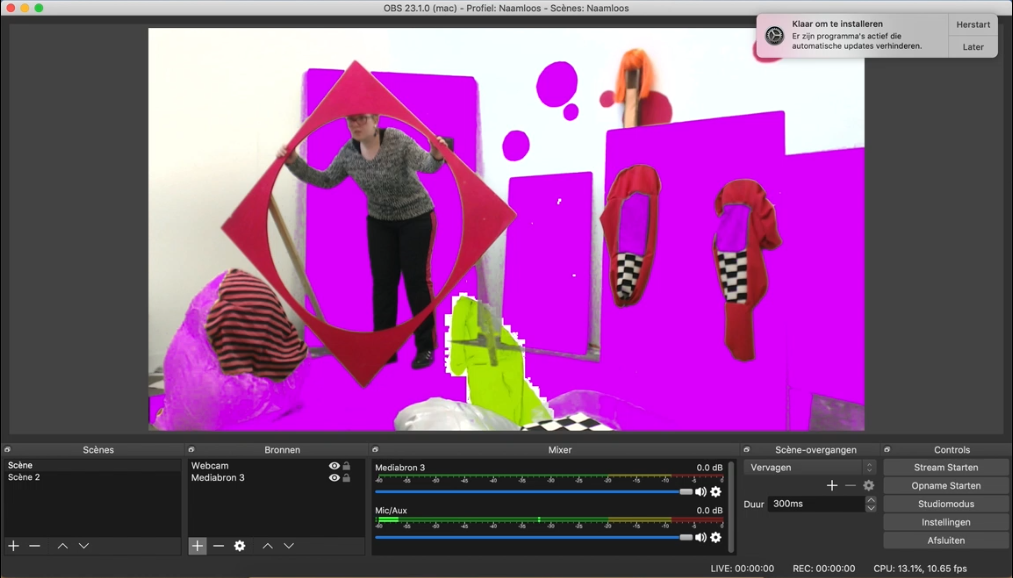This screenshot has width=1013, height=578.
Task: Remove the selected scene with minus icon
Action: pos(34,546)
